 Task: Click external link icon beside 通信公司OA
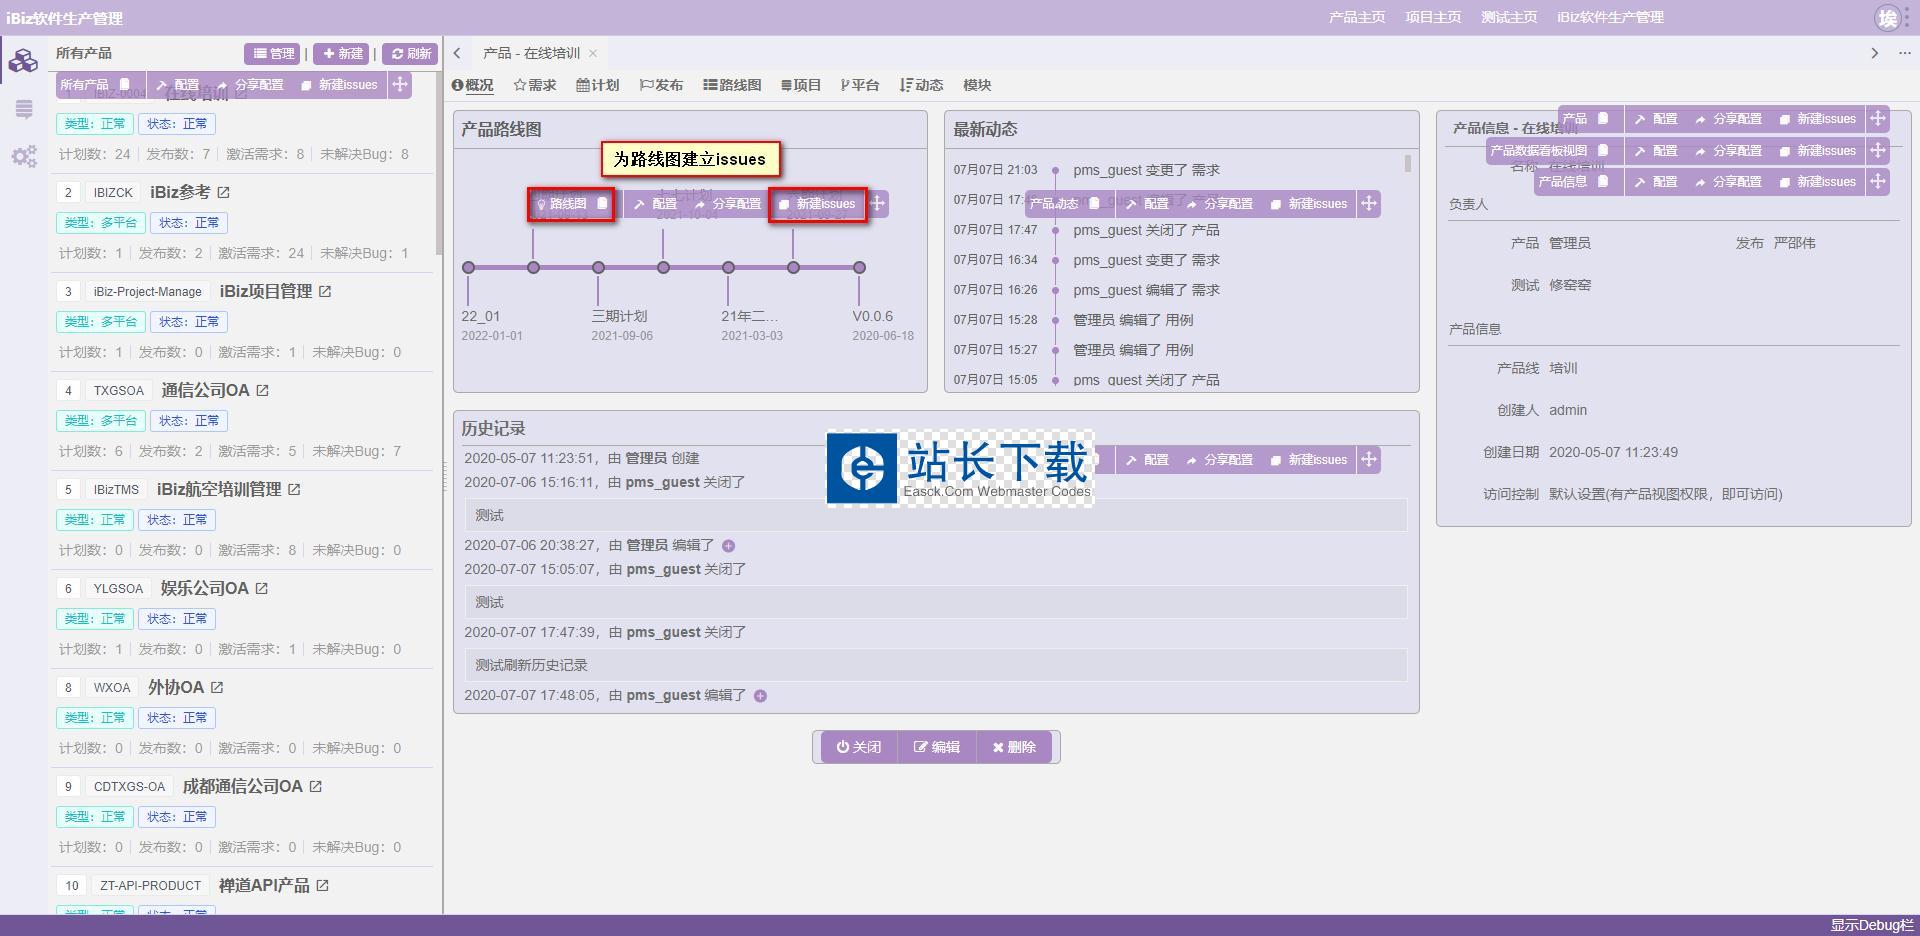coord(263,391)
